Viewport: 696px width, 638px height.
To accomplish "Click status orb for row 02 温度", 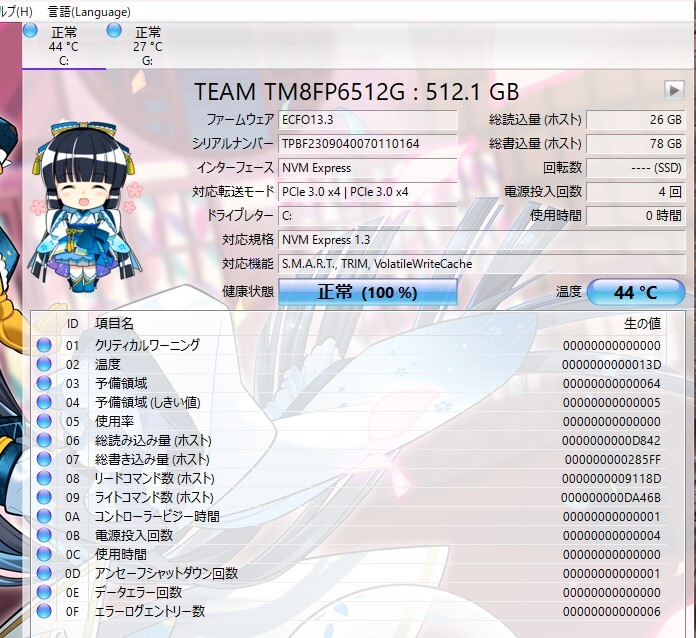I will tap(44, 364).
